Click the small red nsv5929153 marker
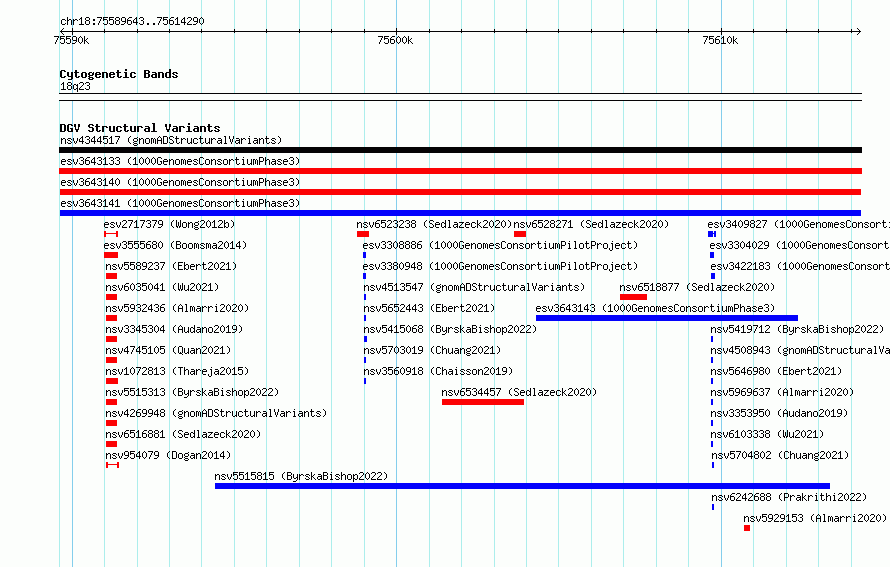Viewport: 890px width, 567px height. [x=747, y=528]
